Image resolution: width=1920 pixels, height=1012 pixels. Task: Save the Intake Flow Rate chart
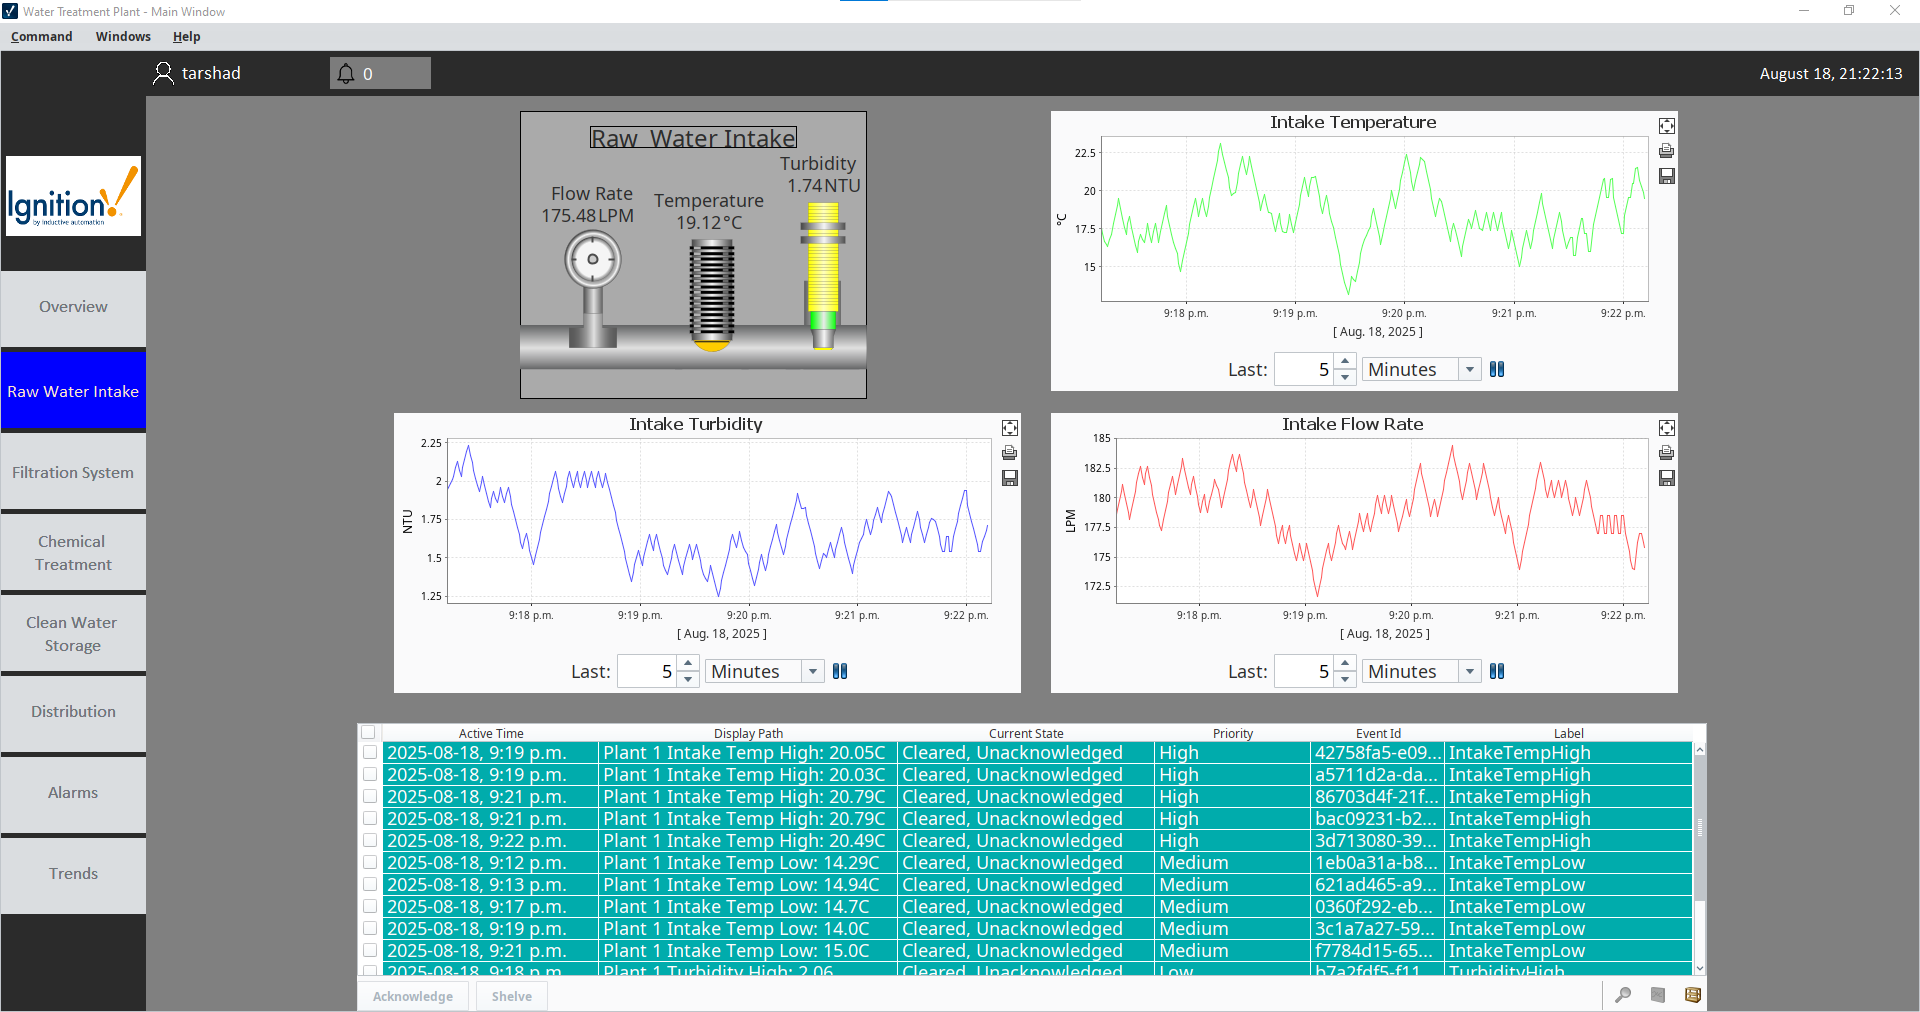[x=1666, y=478]
